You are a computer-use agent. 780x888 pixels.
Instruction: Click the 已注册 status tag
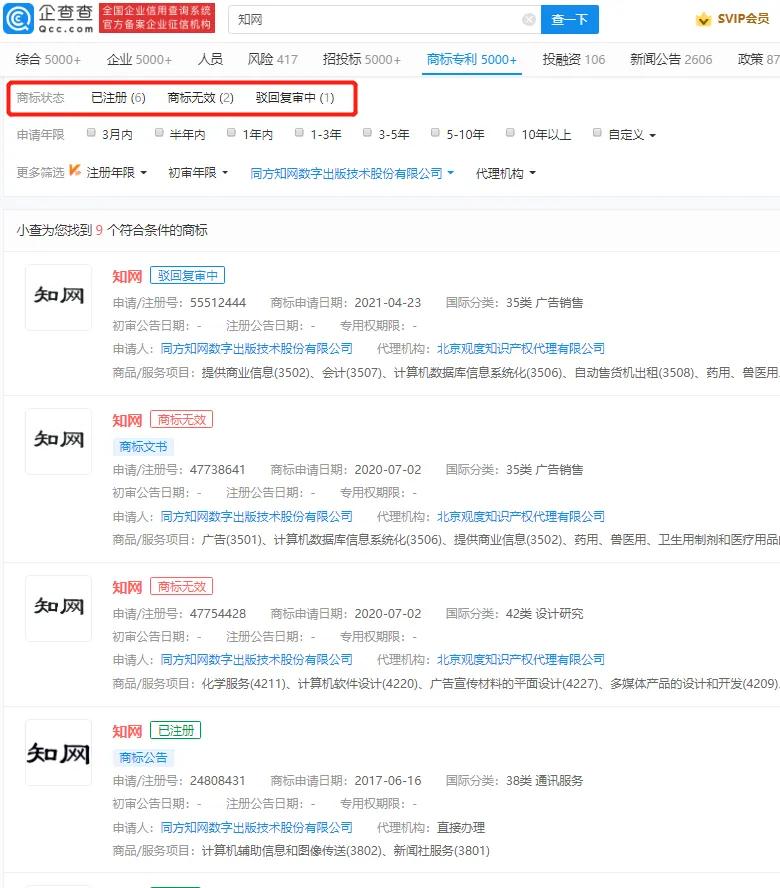point(176,730)
